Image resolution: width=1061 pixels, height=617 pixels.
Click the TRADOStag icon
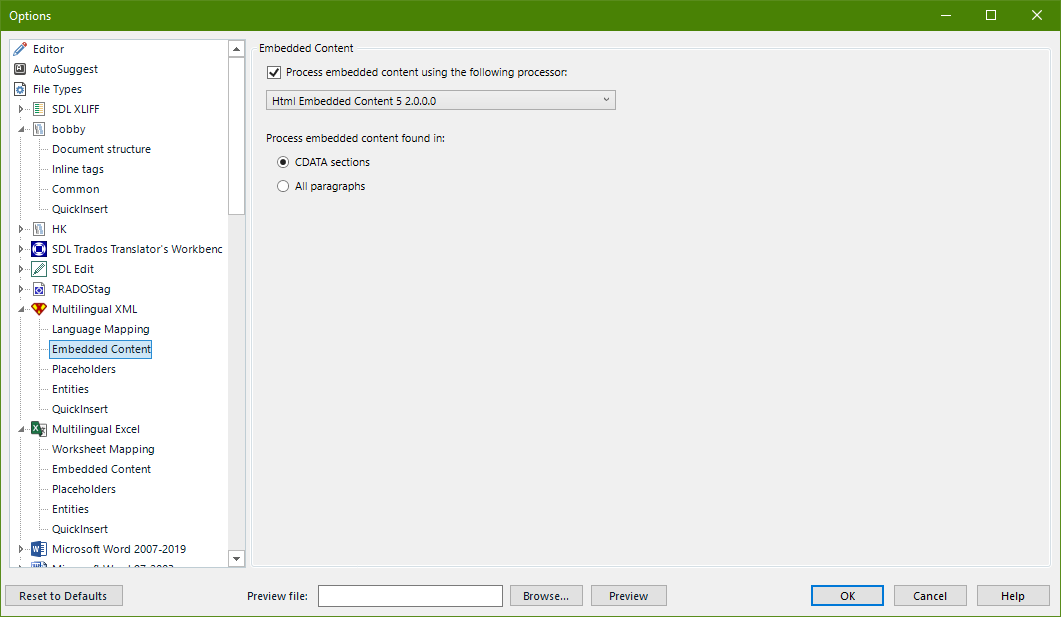(39, 289)
